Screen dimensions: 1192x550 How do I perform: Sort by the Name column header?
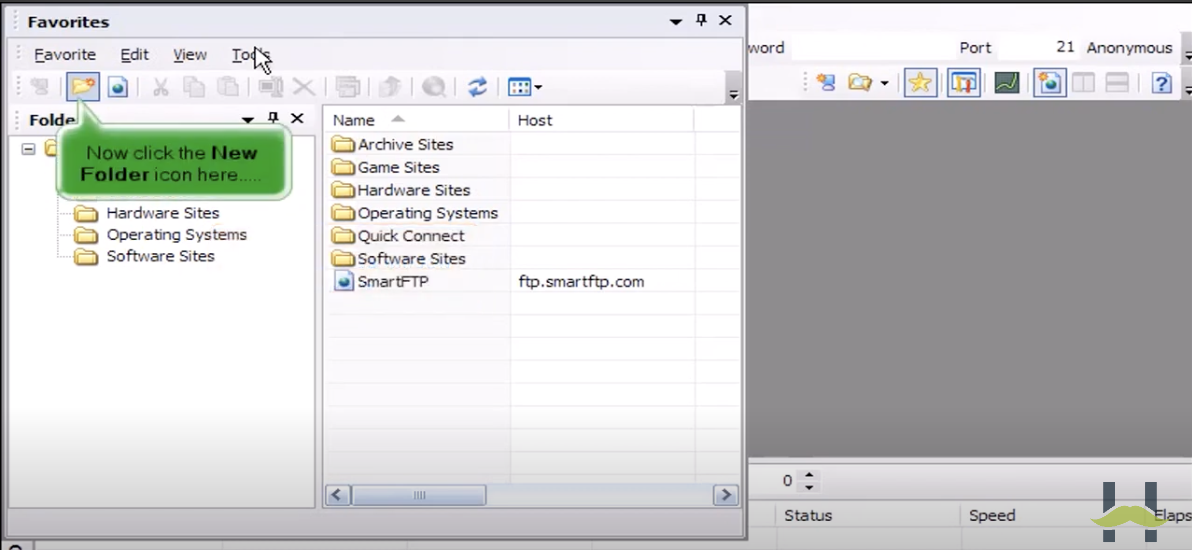(x=416, y=120)
